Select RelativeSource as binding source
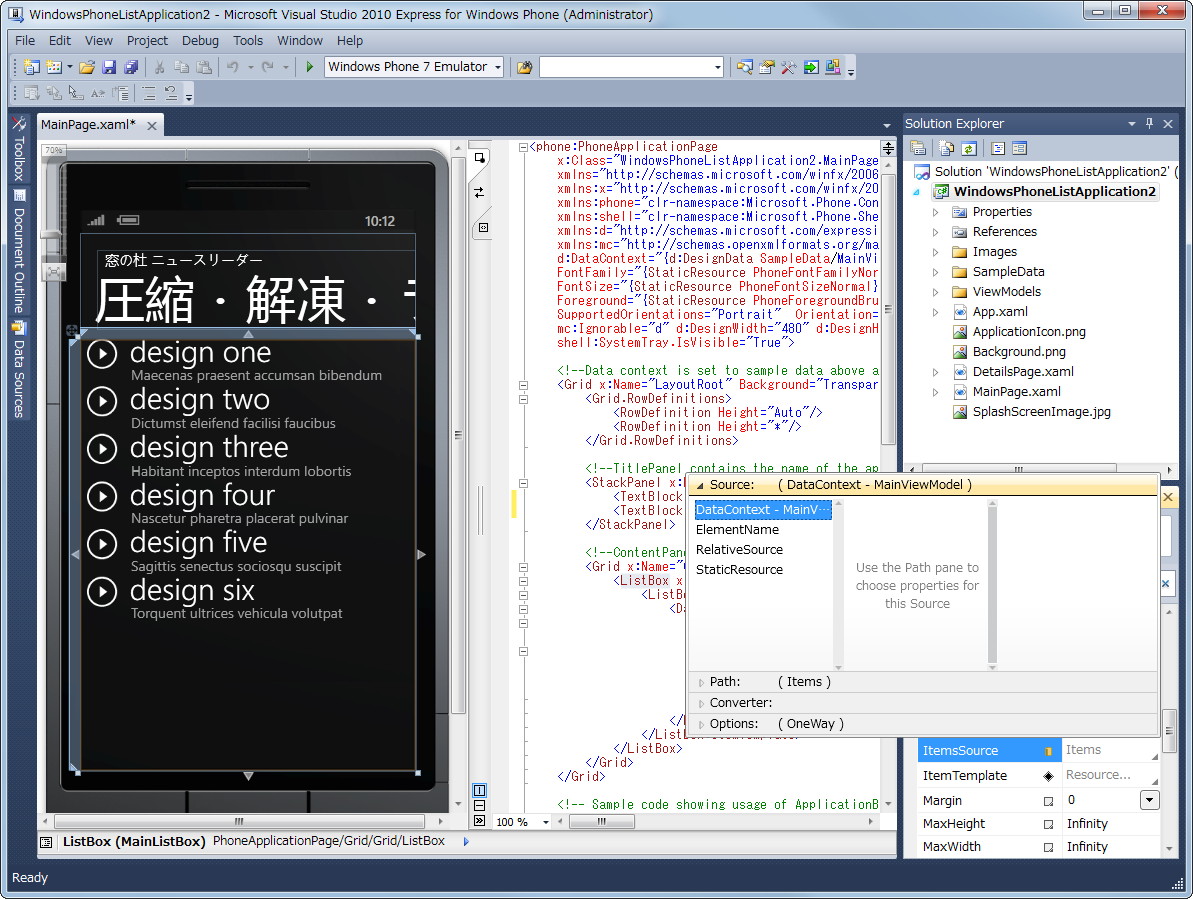The image size is (1193, 899). 739,549
